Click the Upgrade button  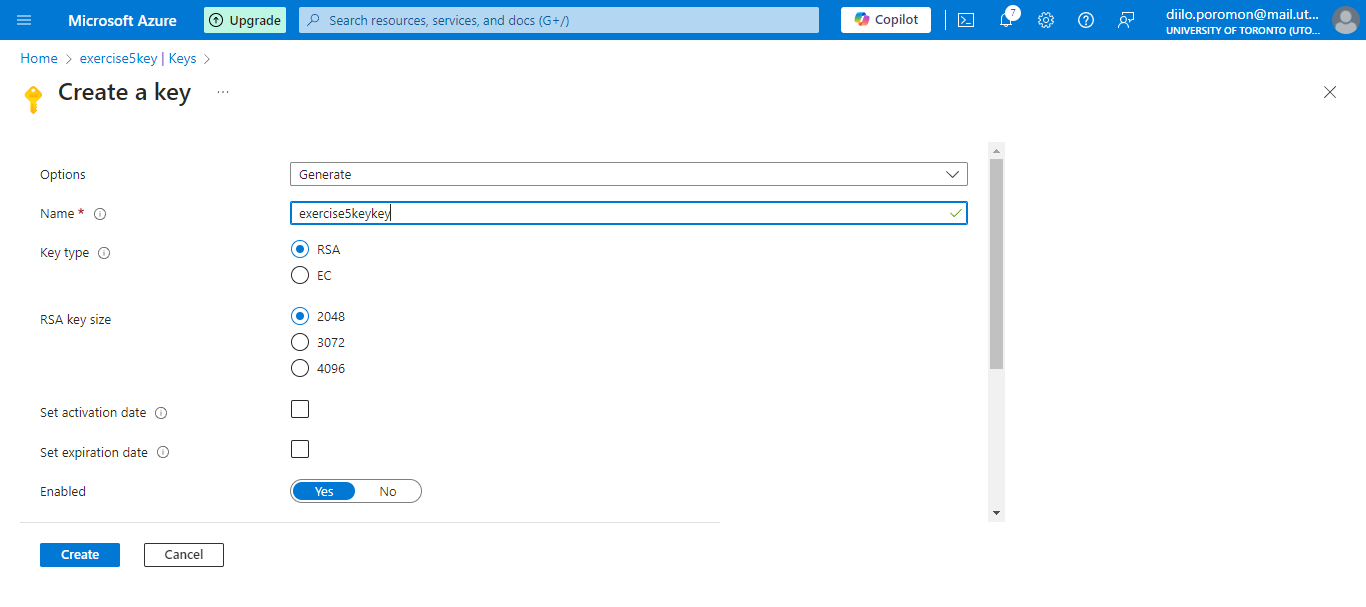coord(244,19)
